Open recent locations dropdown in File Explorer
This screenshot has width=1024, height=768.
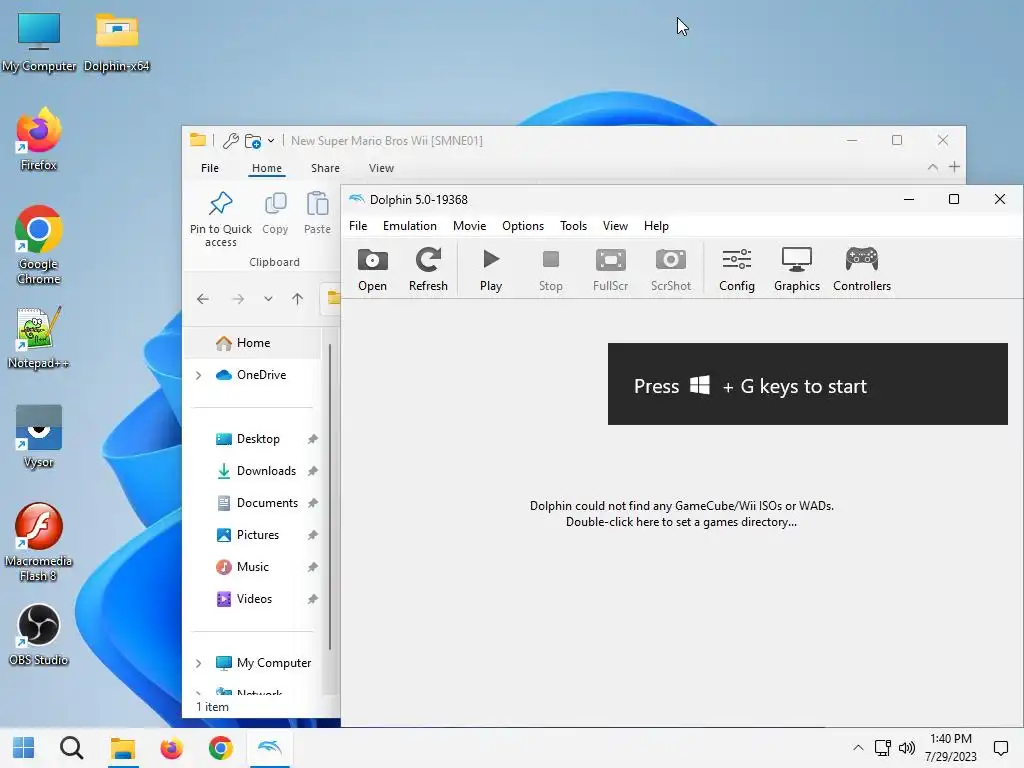tap(268, 299)
